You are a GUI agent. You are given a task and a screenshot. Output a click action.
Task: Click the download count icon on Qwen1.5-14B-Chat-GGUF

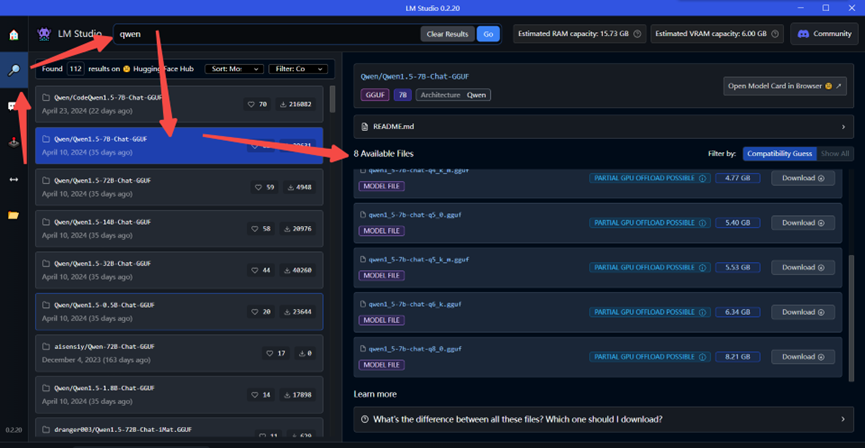click(x=286, y=228)
